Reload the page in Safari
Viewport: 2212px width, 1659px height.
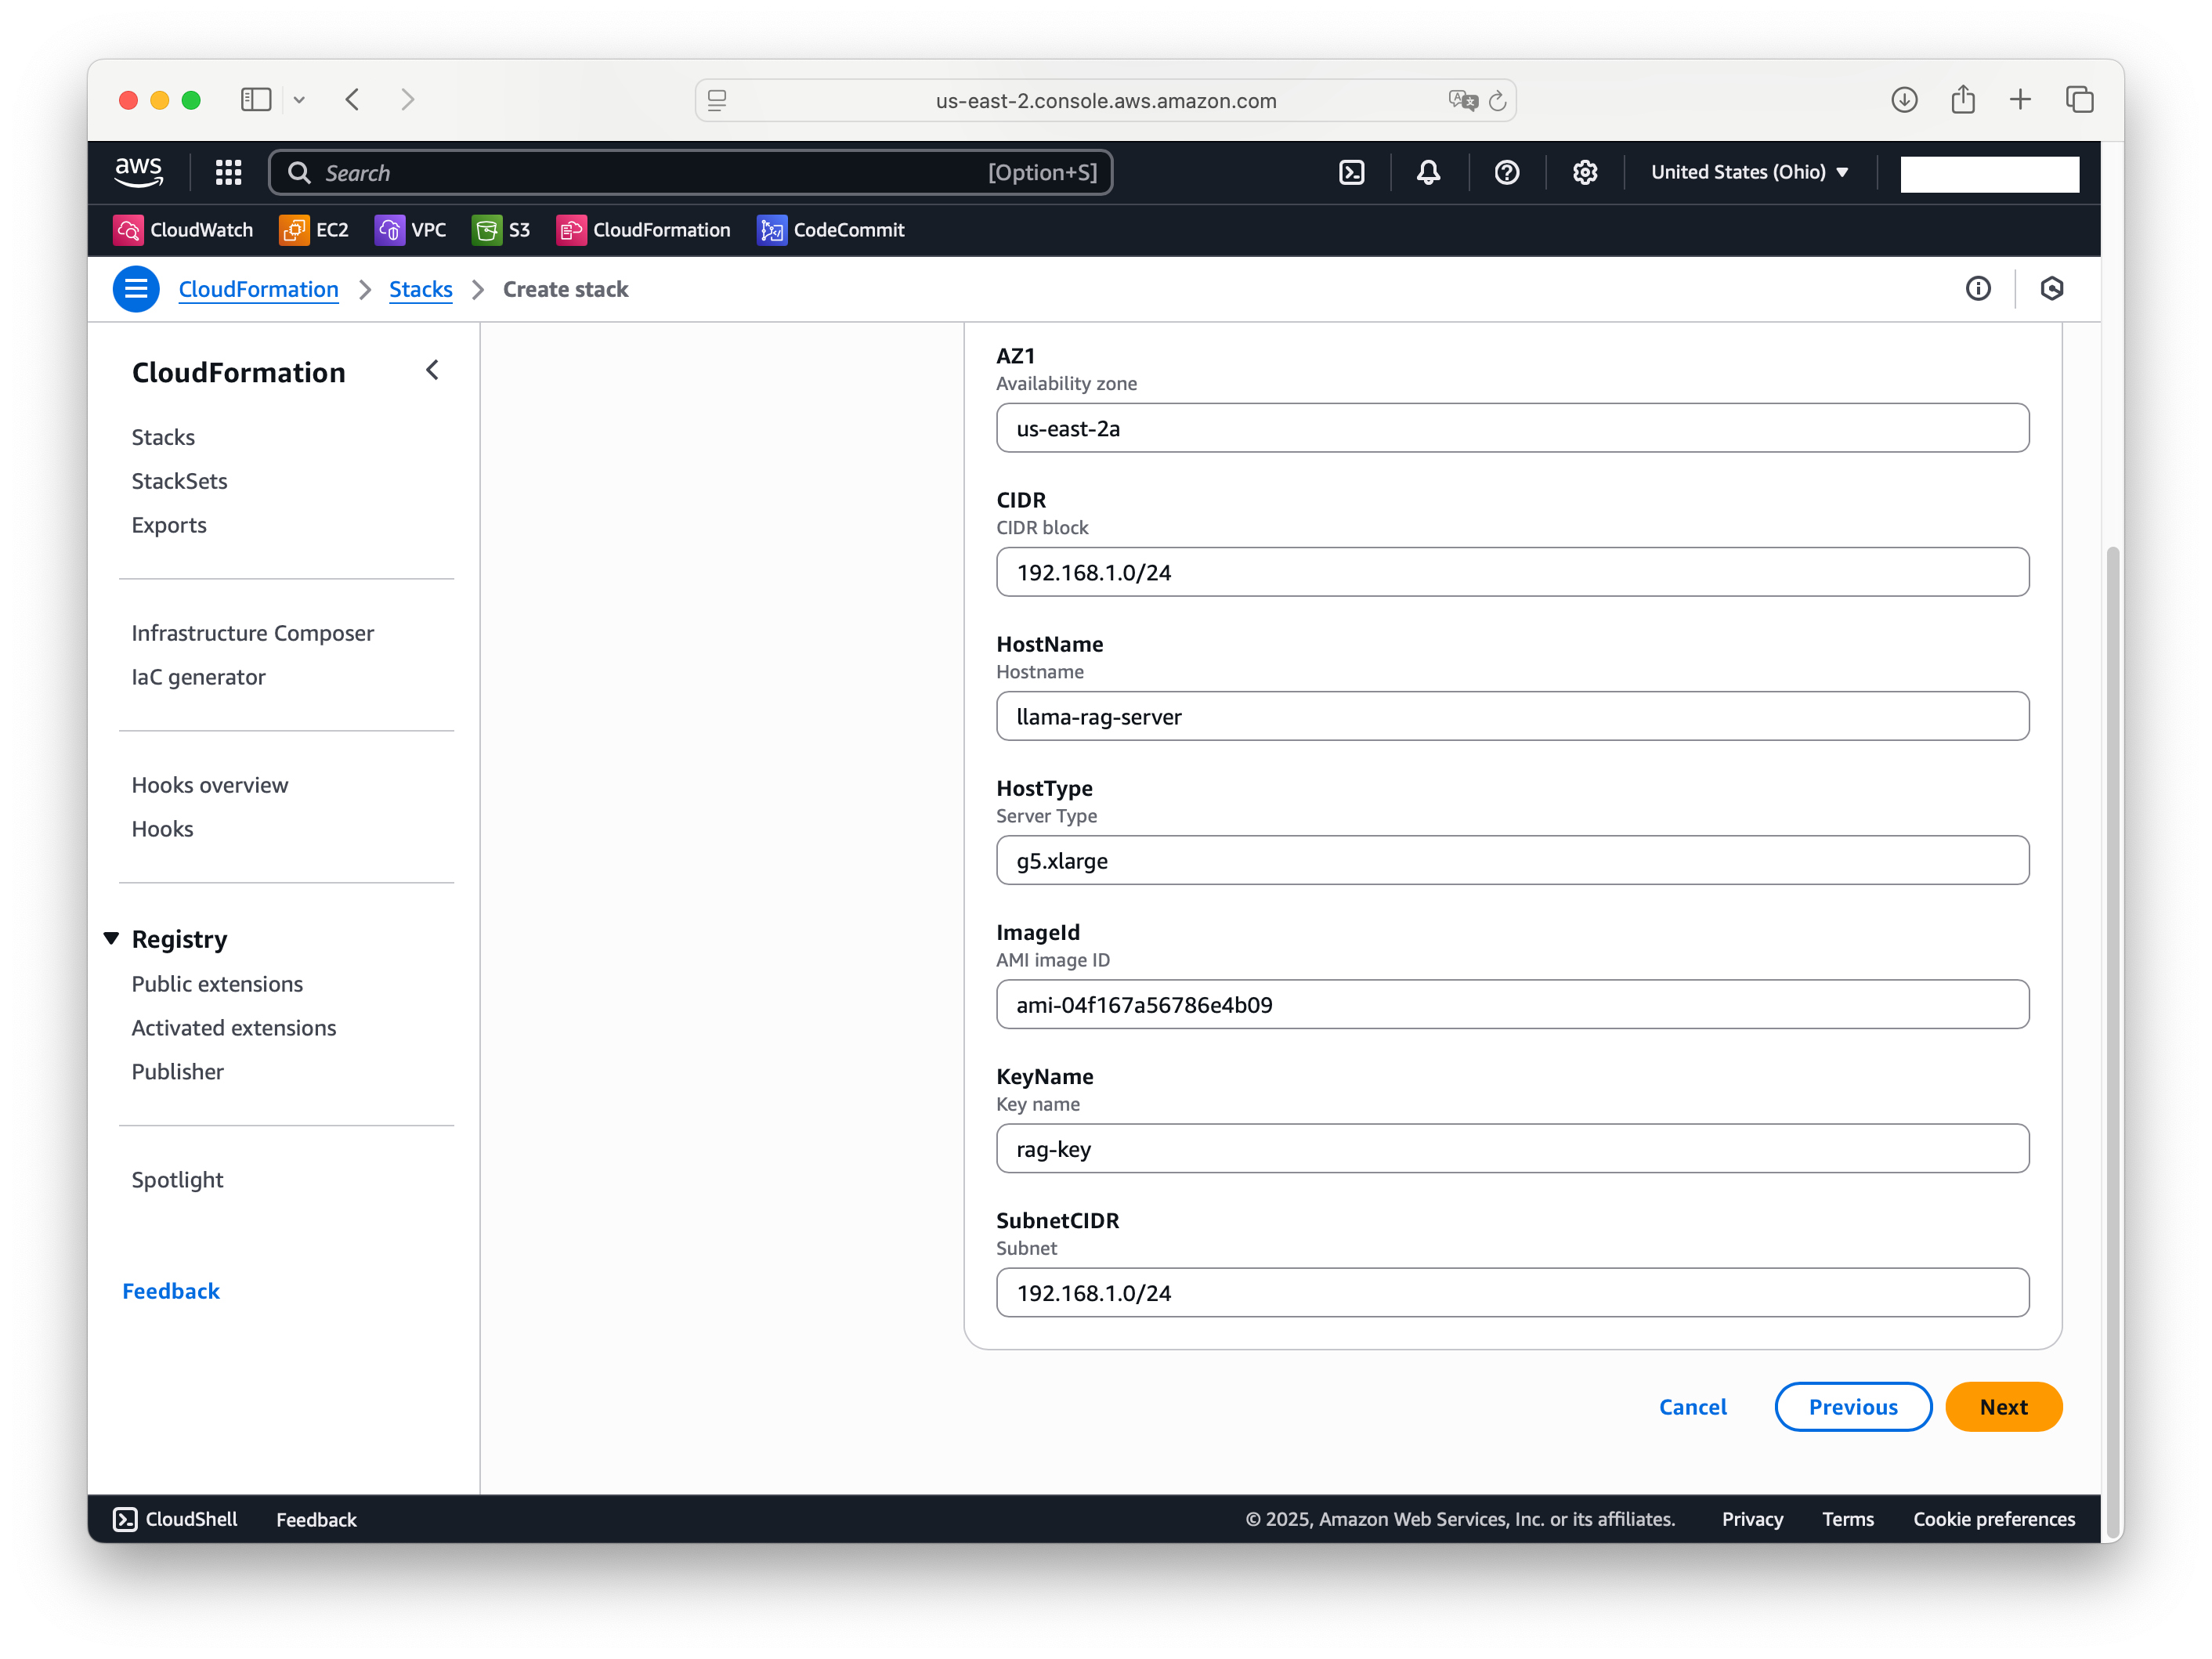coord(1497,101)
